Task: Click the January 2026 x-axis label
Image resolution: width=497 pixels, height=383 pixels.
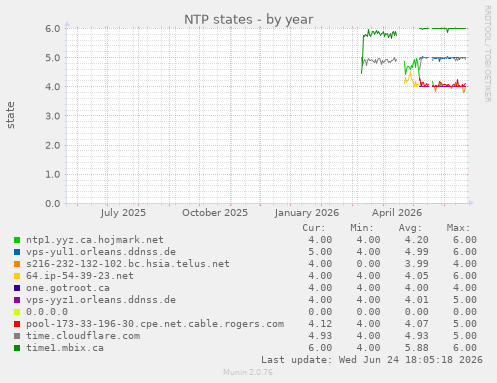Action: coord(307,213)
